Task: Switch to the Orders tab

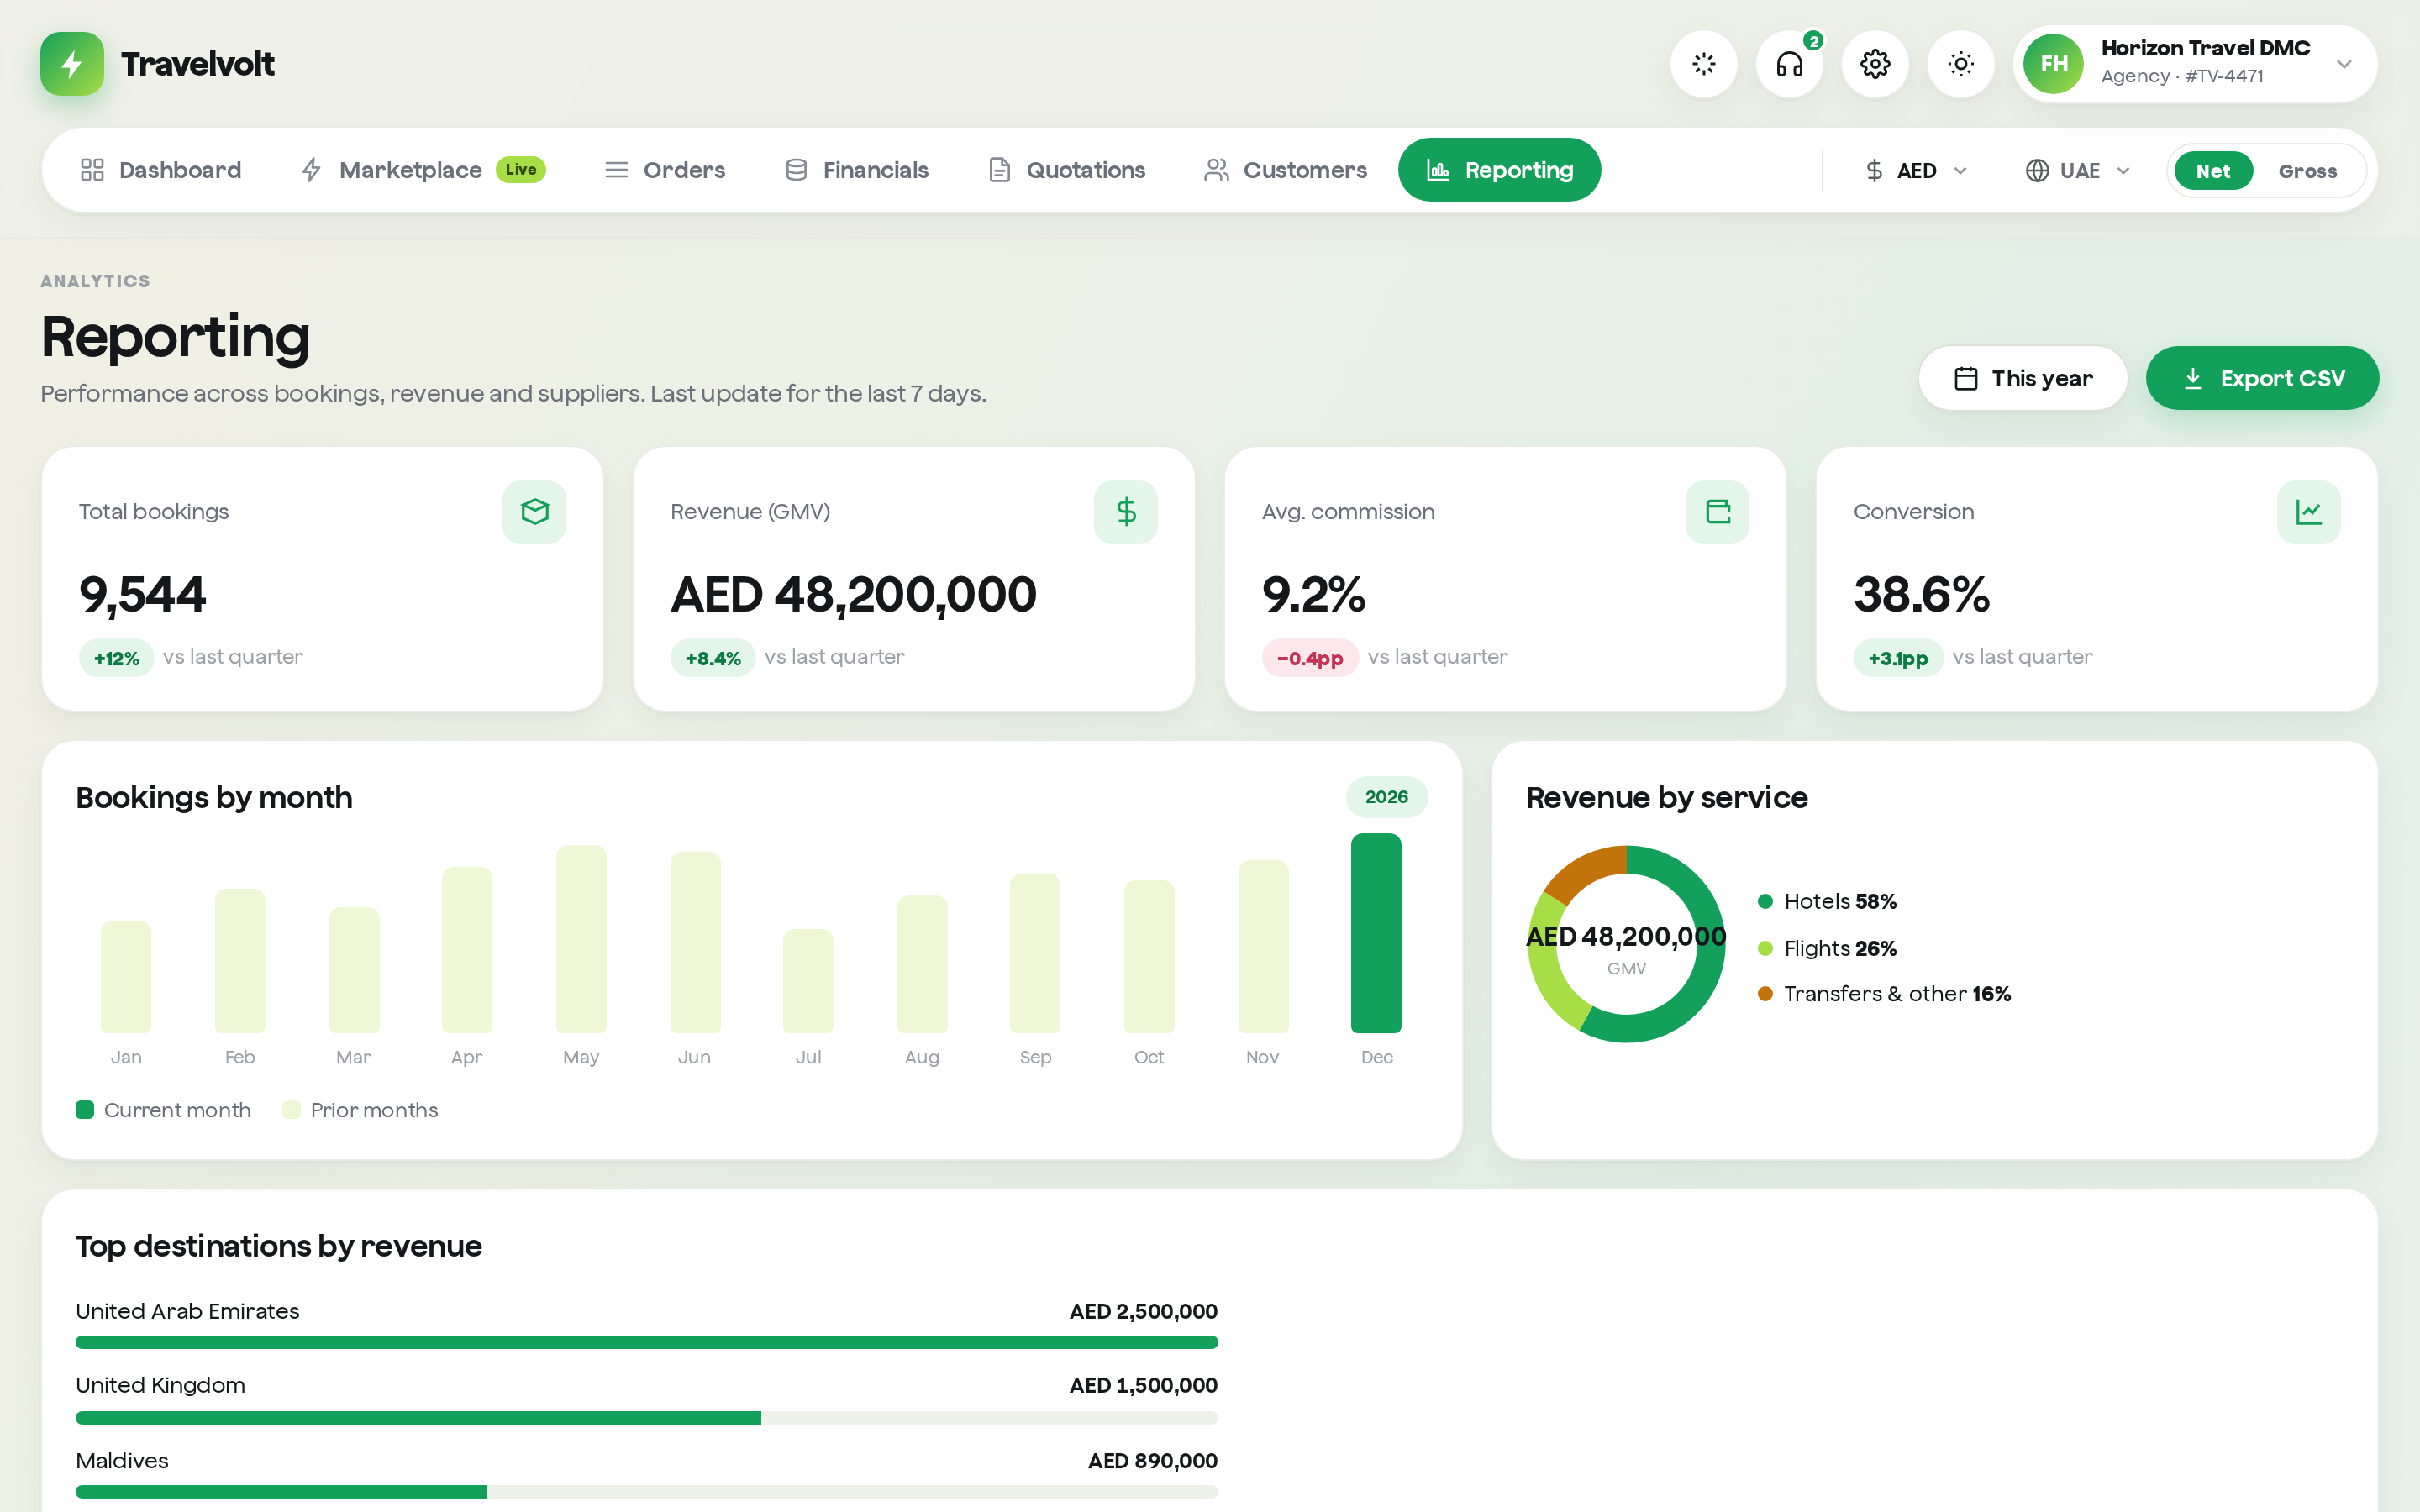Action: [x=665, y=170]
